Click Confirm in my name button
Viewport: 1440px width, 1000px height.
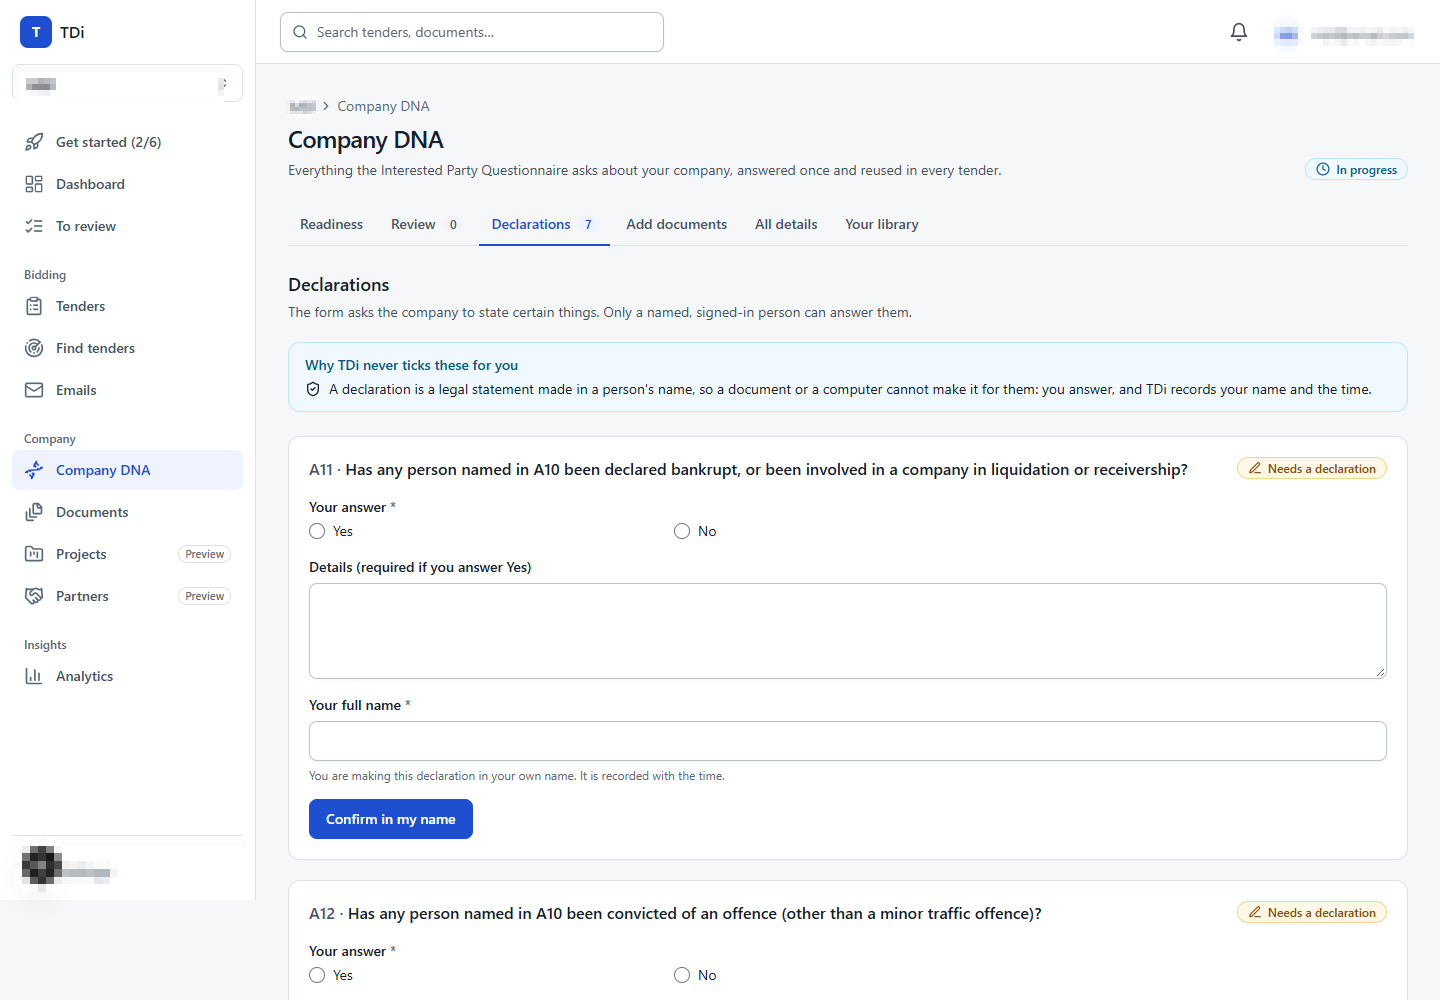pyautogui.click(x=391, y=819)
